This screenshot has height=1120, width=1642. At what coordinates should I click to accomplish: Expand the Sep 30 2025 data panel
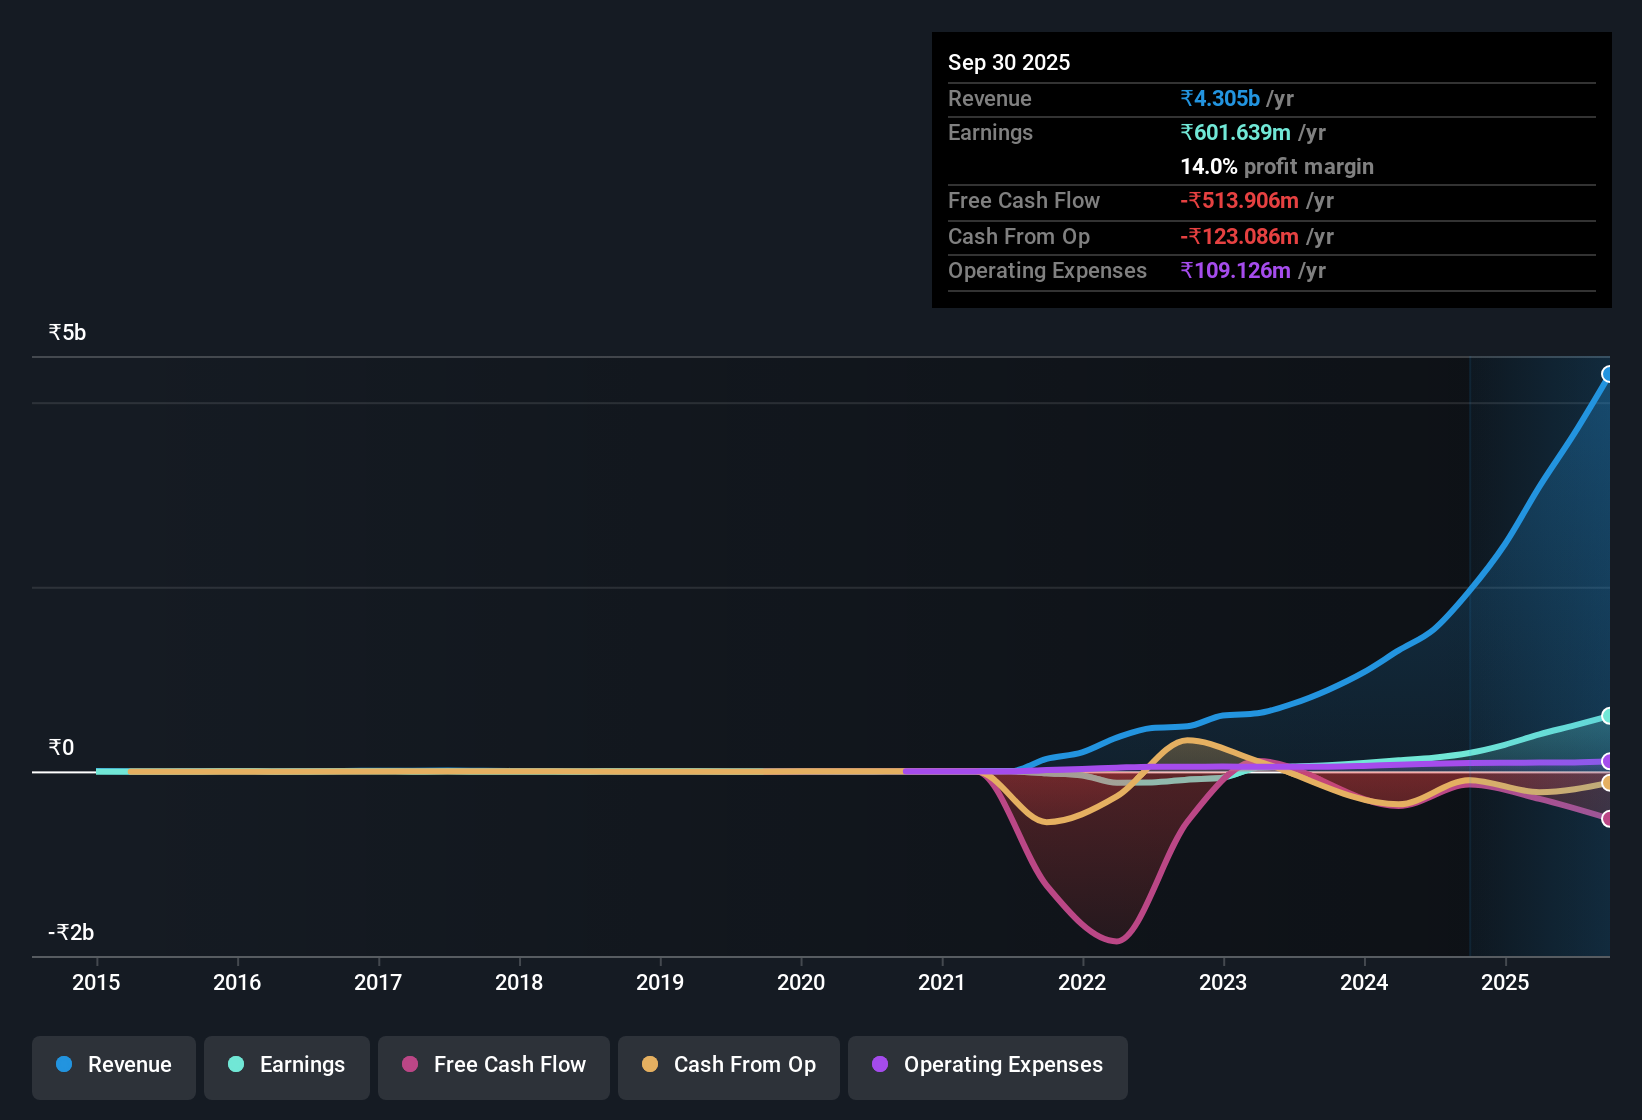pos(1009,62)
